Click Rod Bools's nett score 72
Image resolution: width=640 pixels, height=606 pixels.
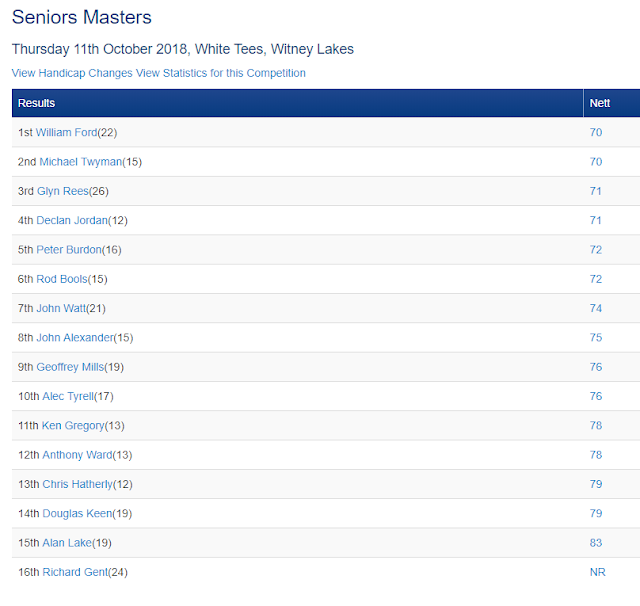point(596,279)
